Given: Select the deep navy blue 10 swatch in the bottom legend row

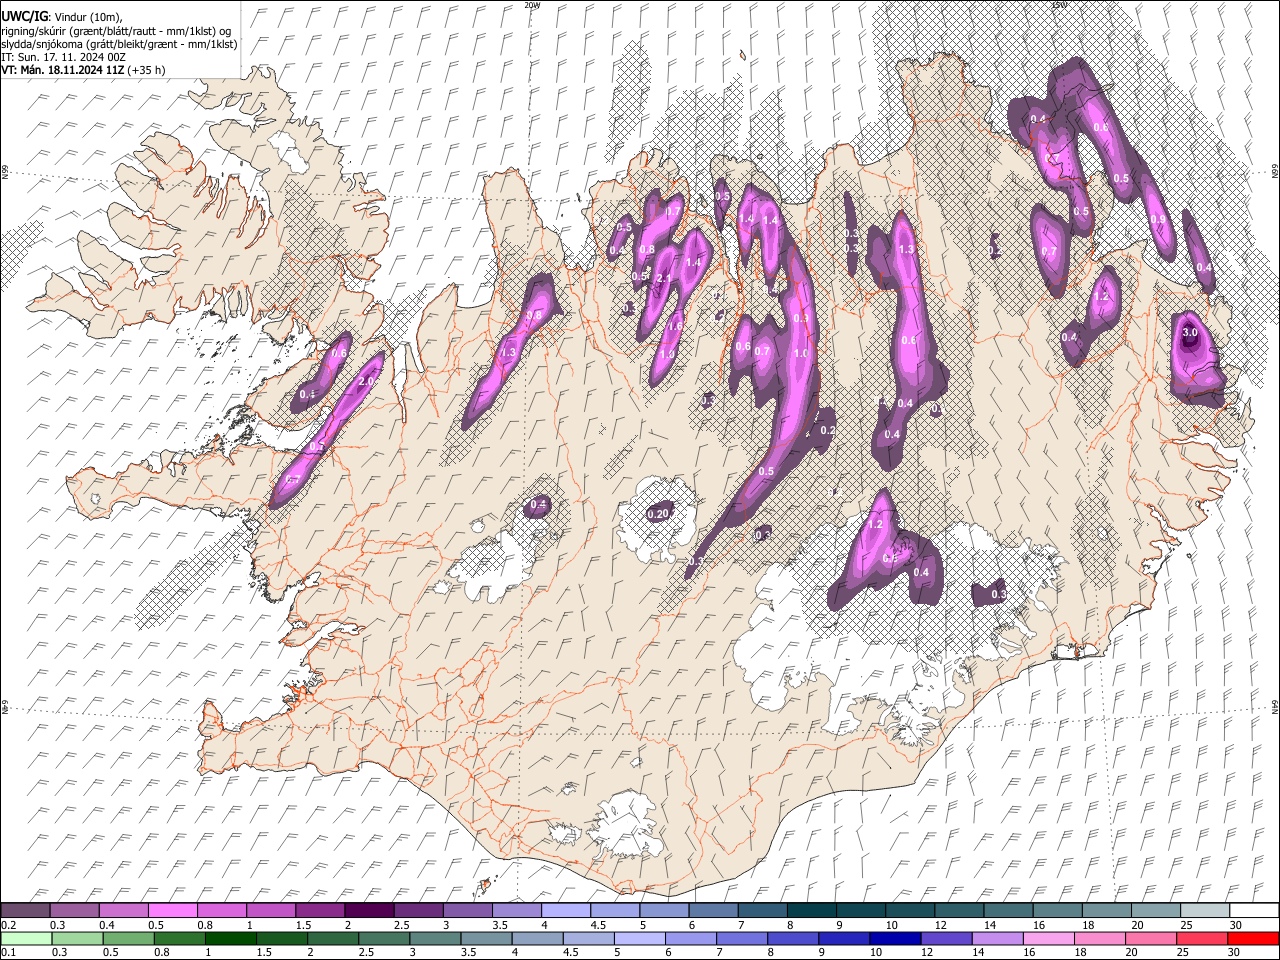Looking at the screenshot, I should (x=895, y=939).
